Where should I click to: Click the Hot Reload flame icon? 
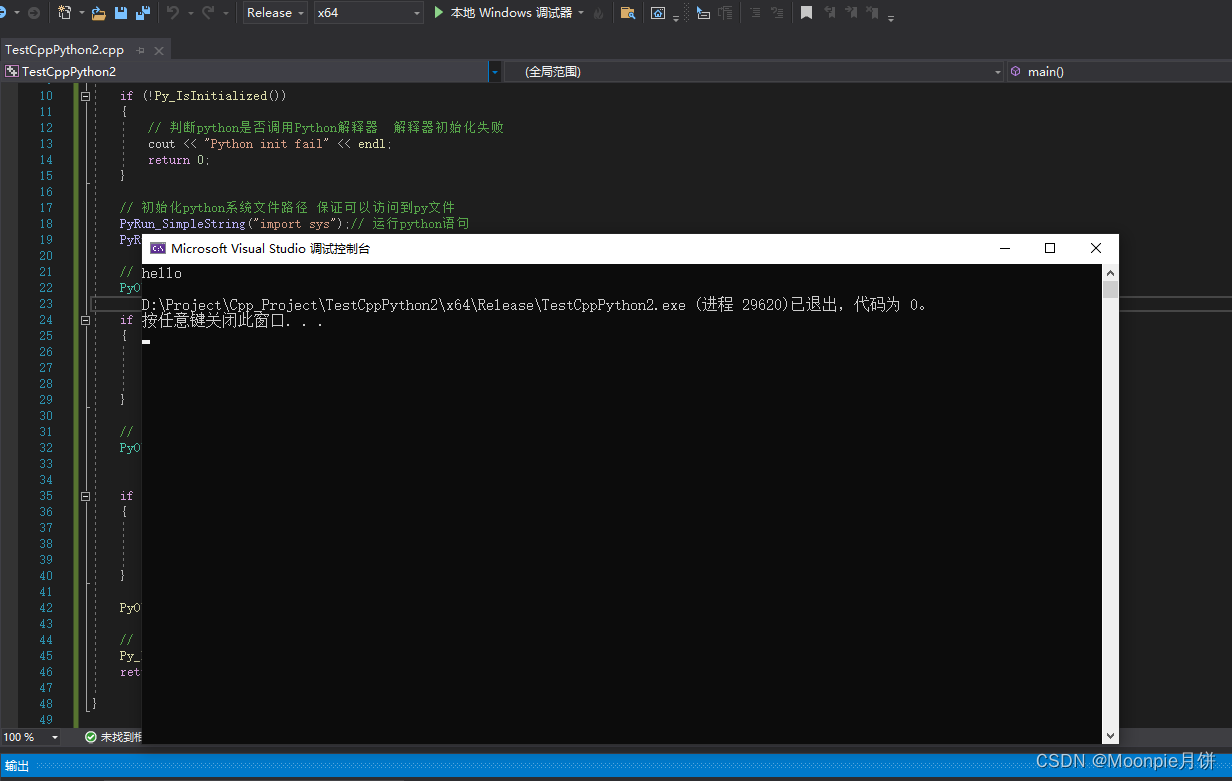[x=598, y=13]
